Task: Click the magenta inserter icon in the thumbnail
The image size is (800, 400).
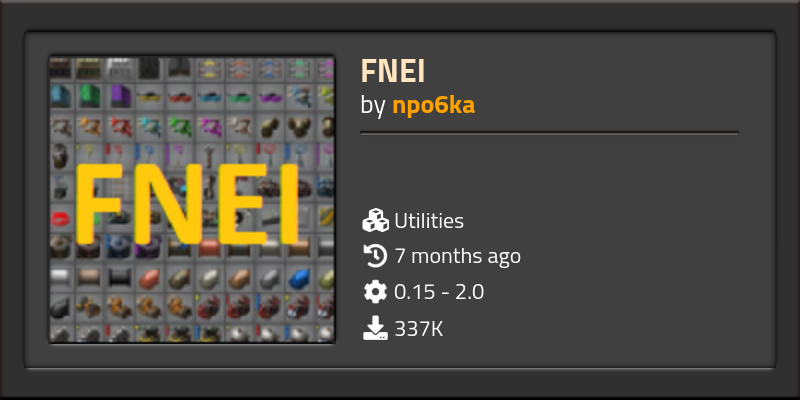Action: coord(210,126)
